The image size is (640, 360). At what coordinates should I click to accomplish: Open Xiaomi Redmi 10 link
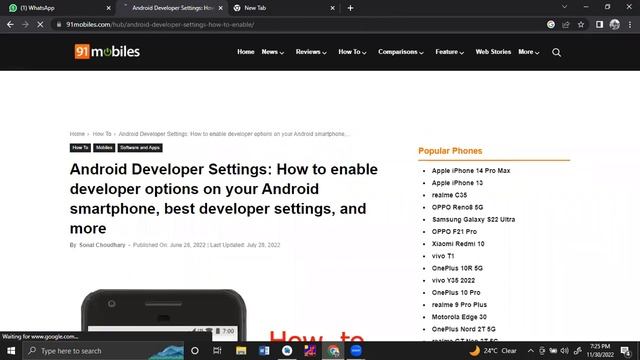point(458,244)
